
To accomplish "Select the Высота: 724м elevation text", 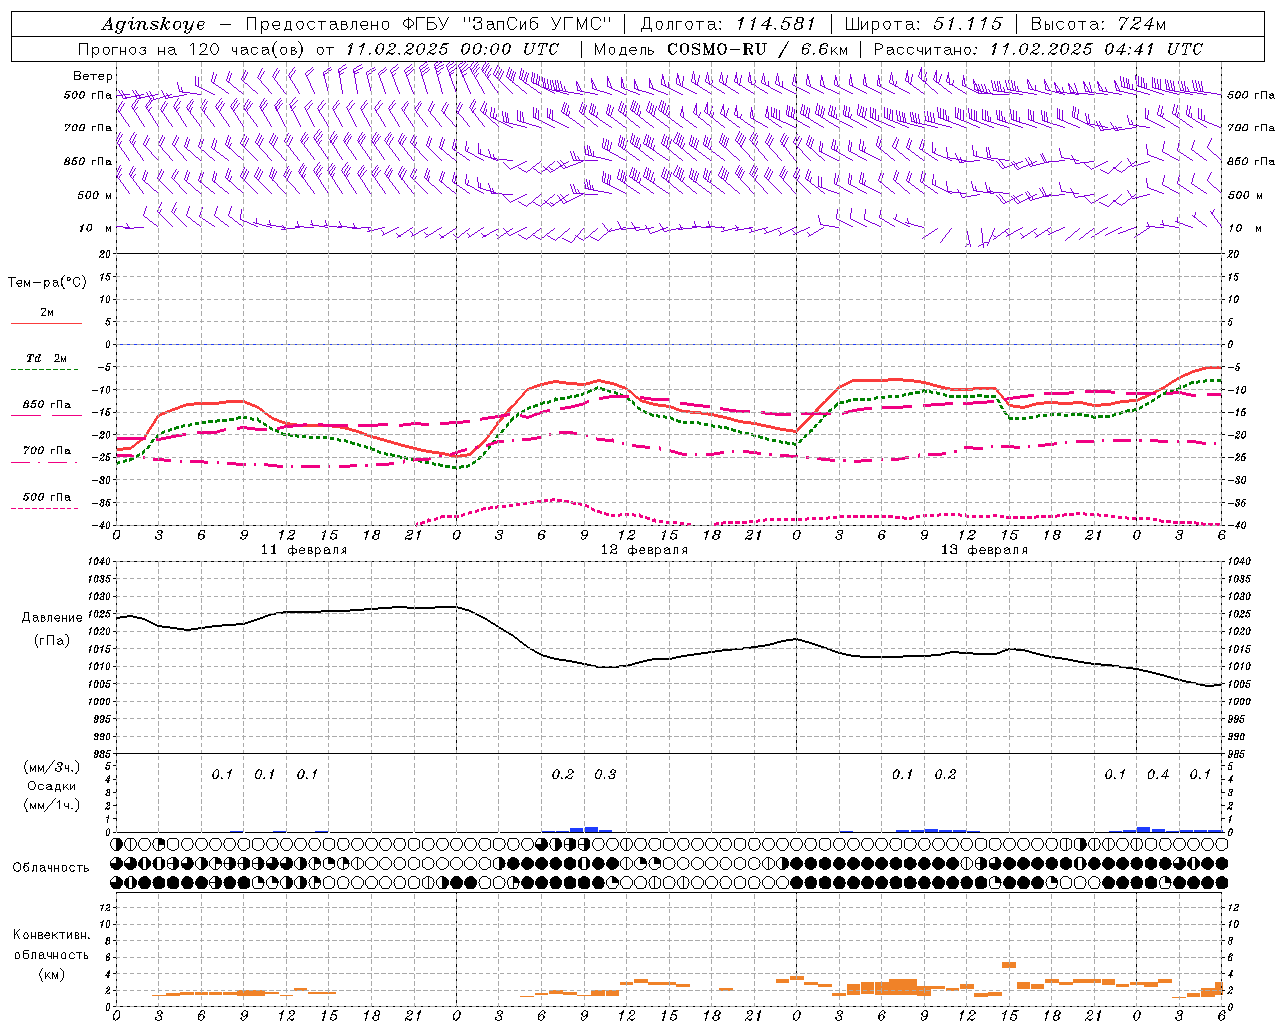I will pos(1098,24).
